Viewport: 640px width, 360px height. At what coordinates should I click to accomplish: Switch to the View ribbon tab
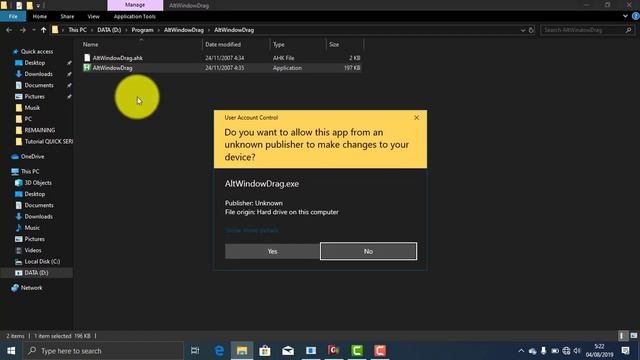click(x=93, y=16)
